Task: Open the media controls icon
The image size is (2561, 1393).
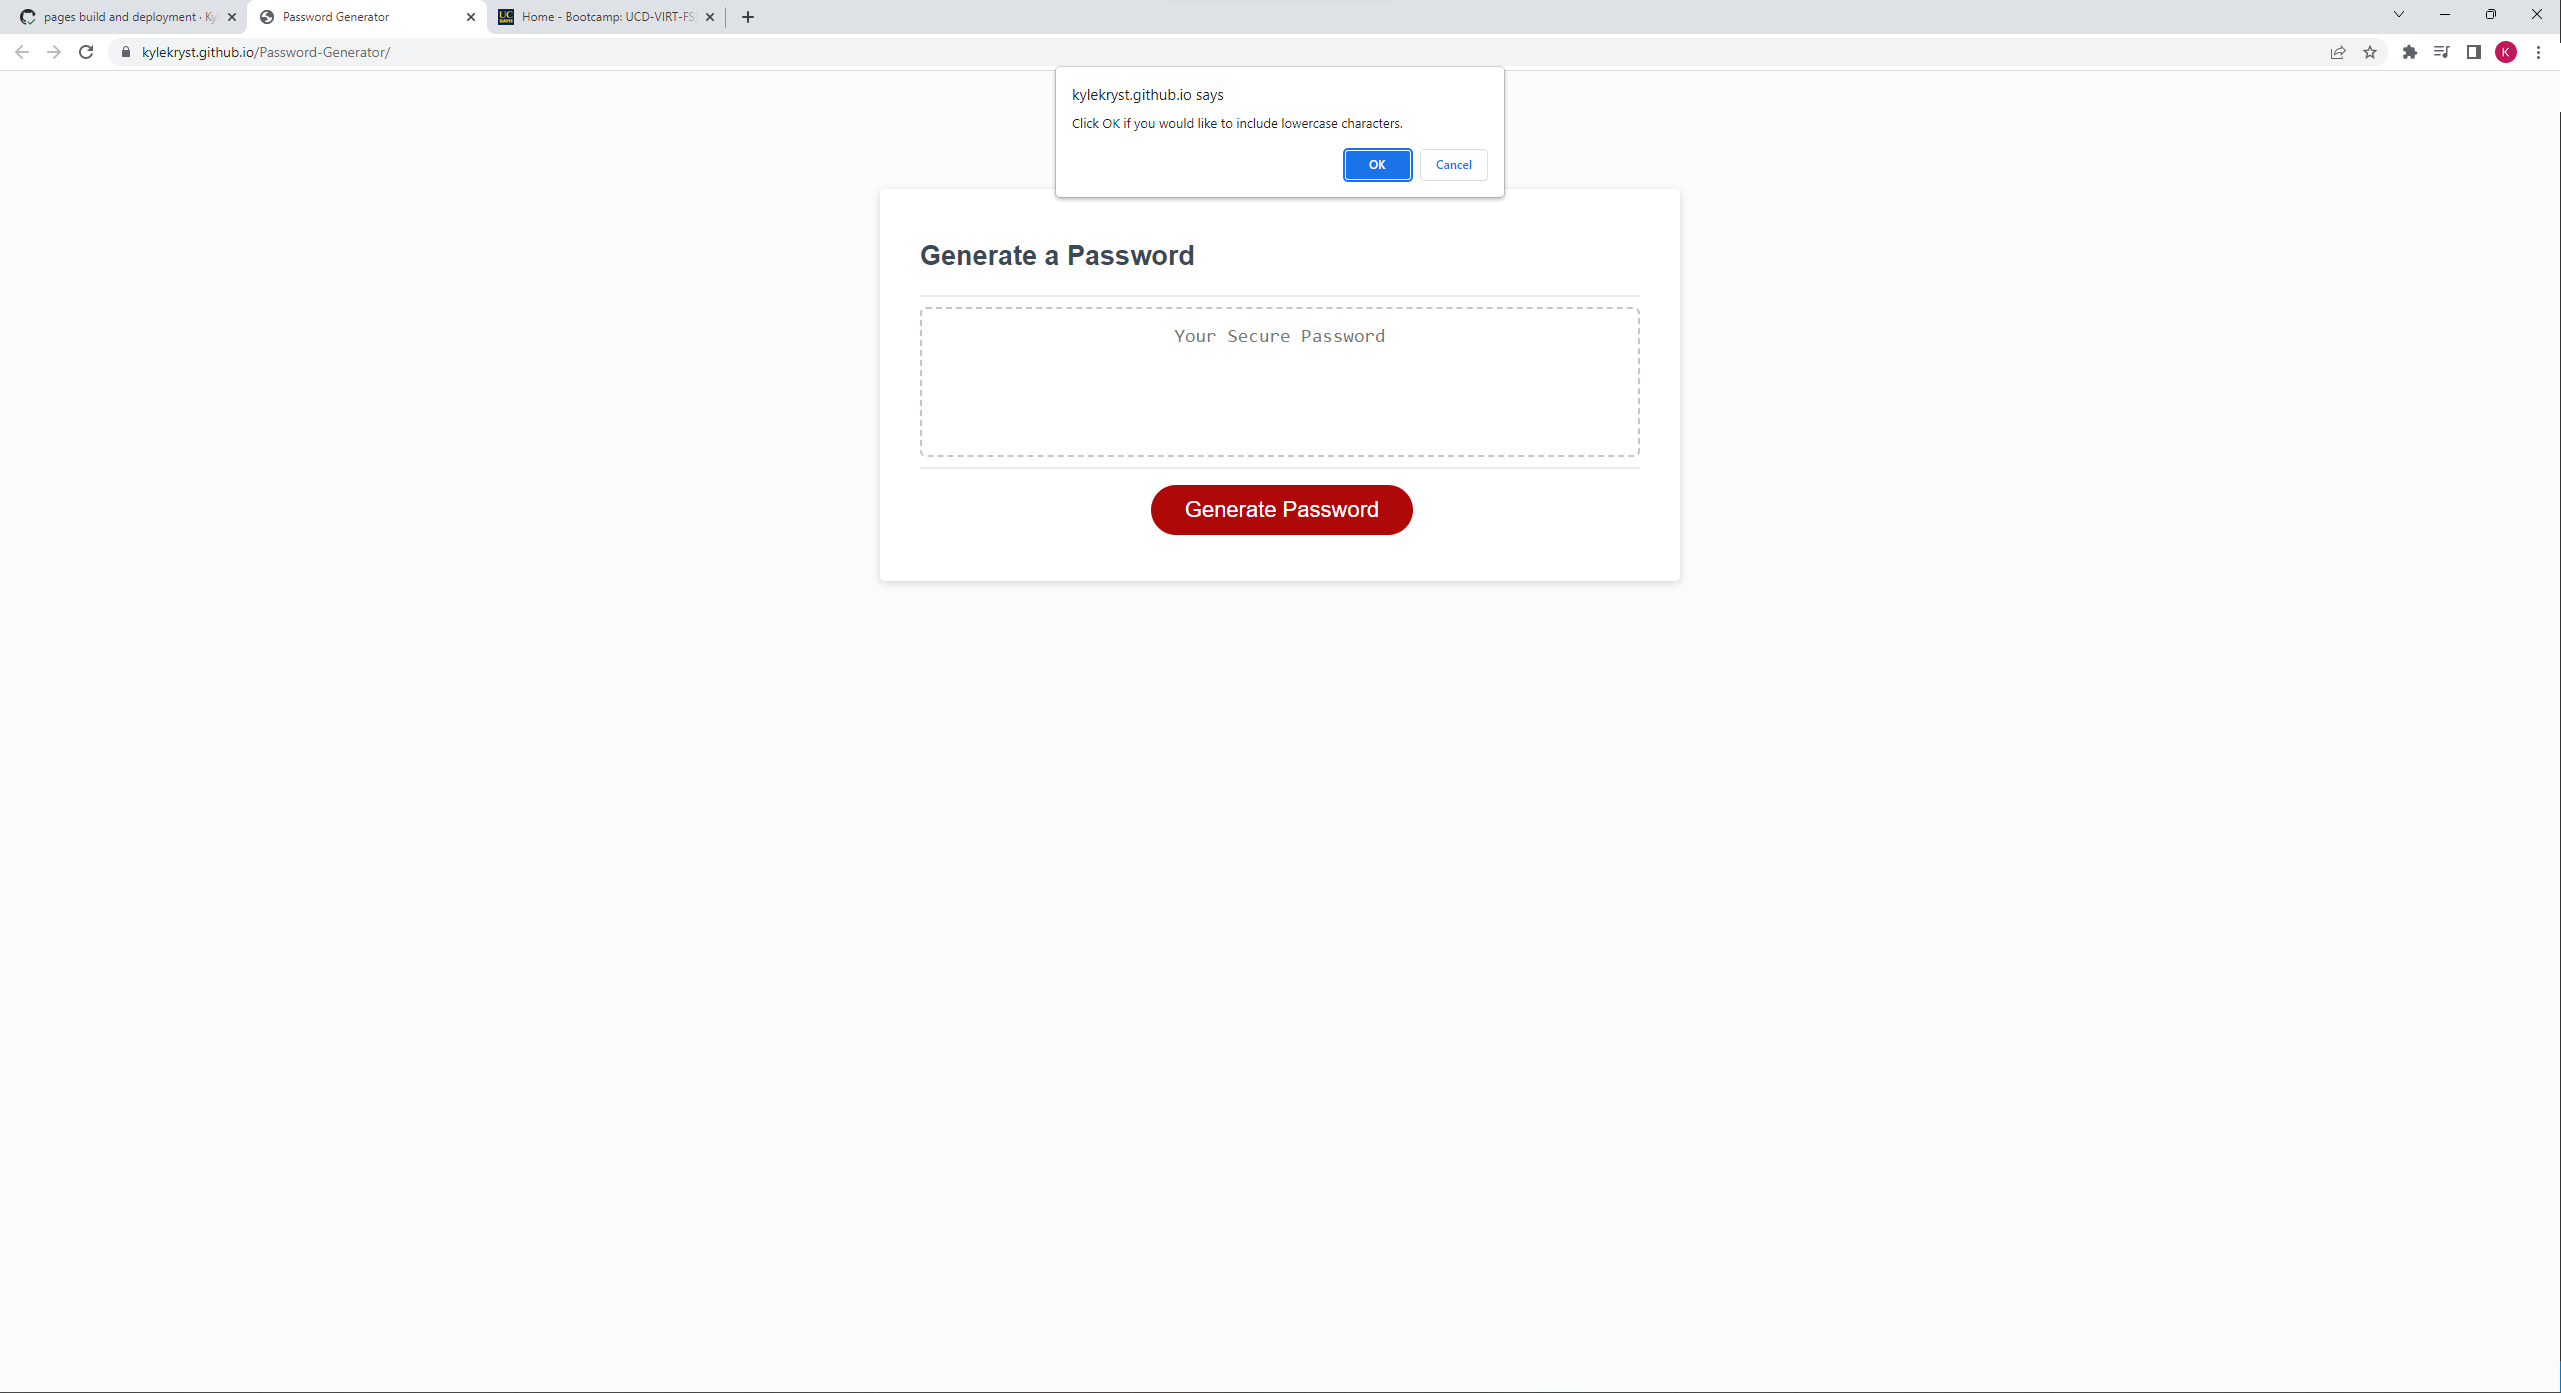Action: click(2441, 52)
